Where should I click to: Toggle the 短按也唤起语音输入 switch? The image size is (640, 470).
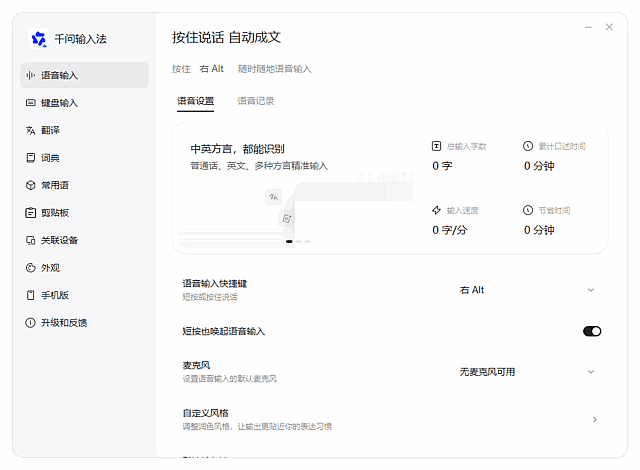pos(592,331)
